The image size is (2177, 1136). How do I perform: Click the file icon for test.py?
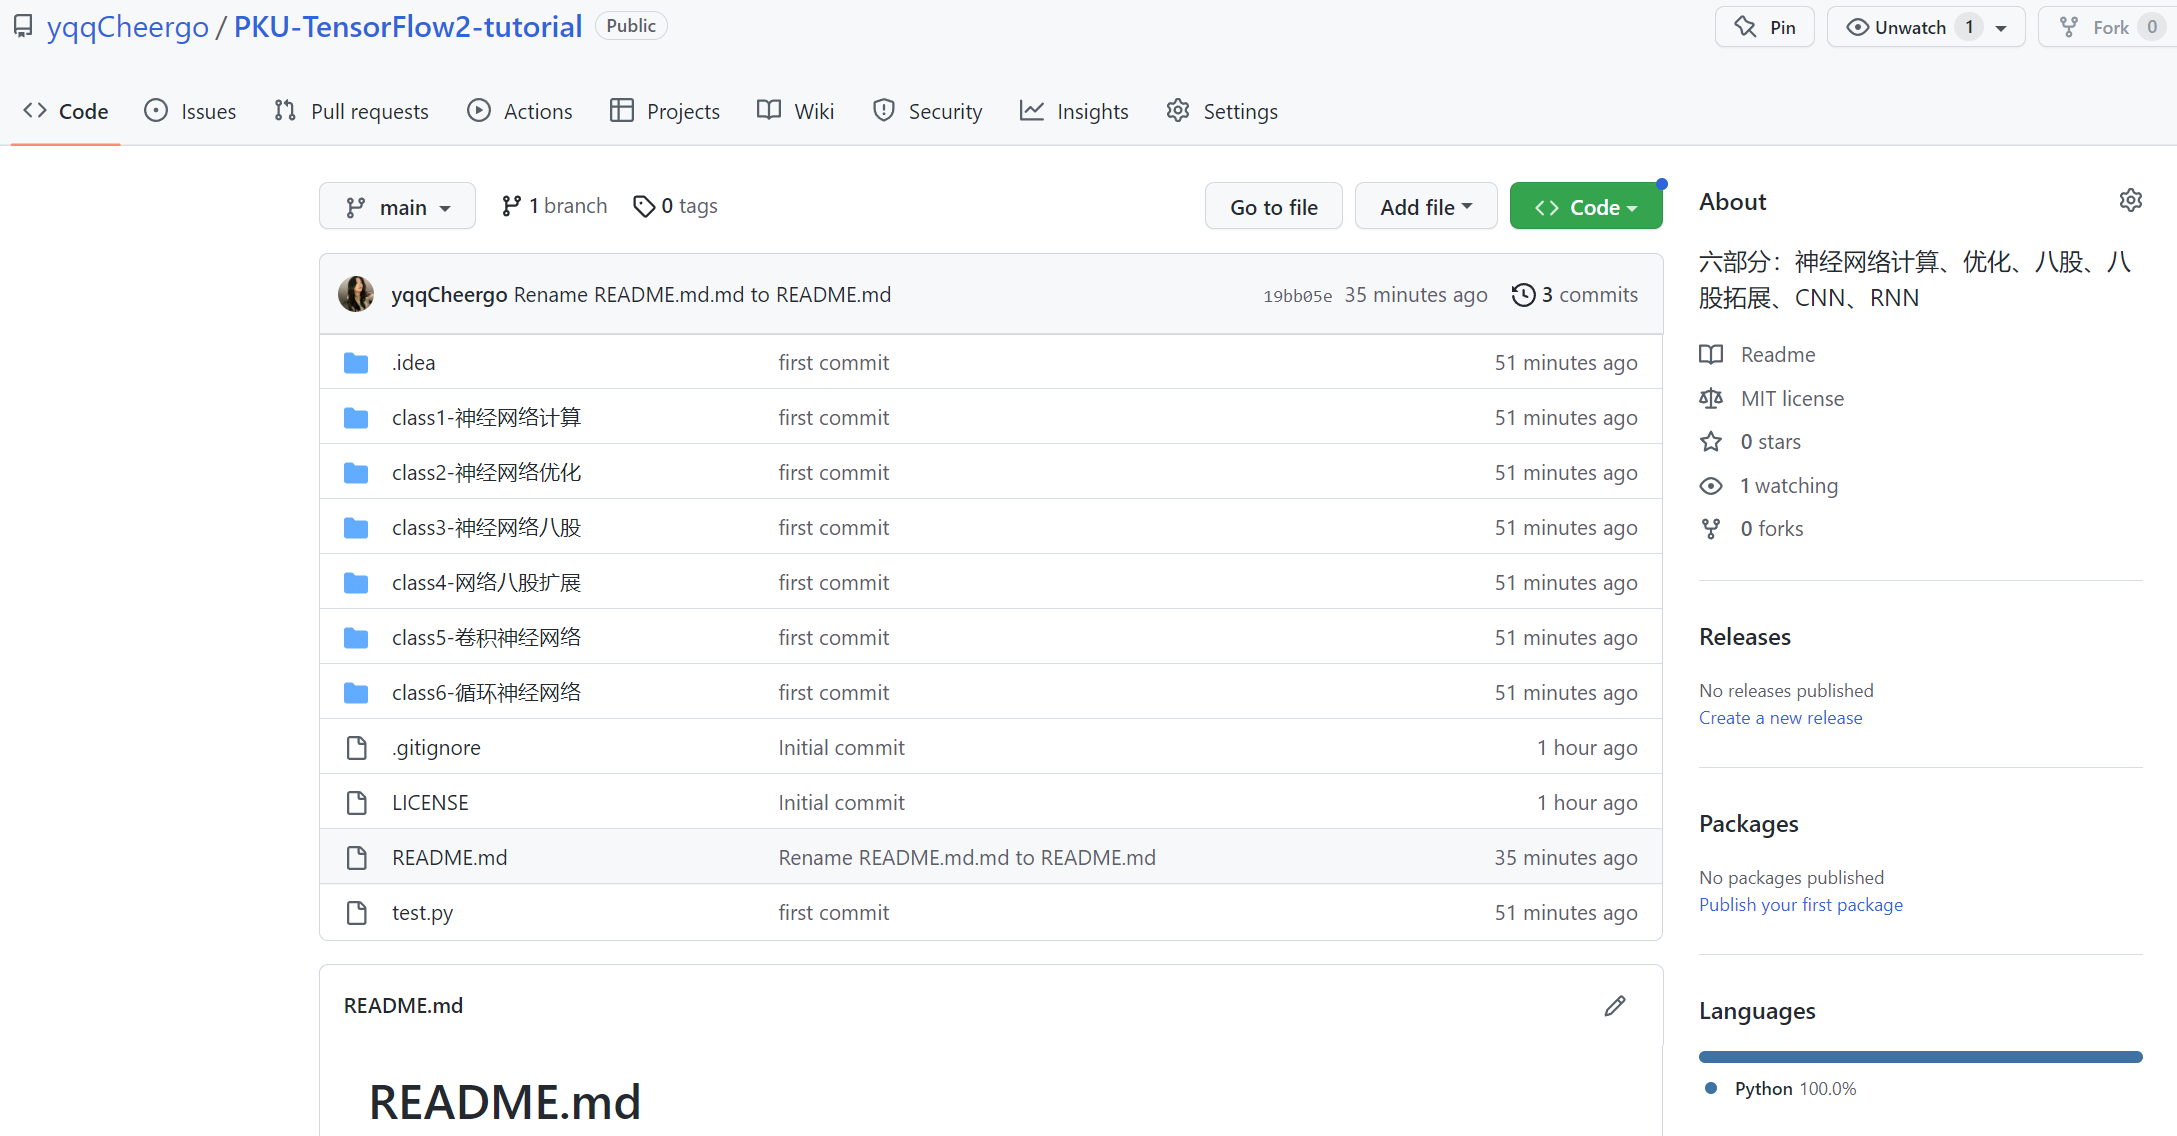point(357,913)
